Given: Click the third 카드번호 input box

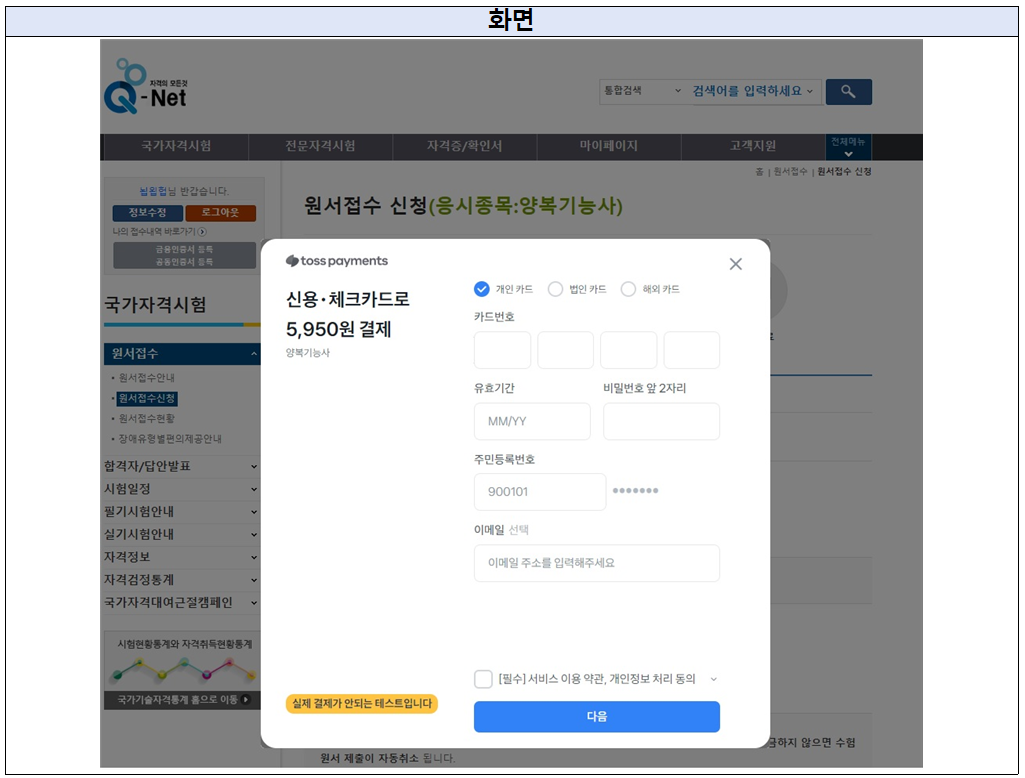Looking at the screenshot, I should coord(628,350).
